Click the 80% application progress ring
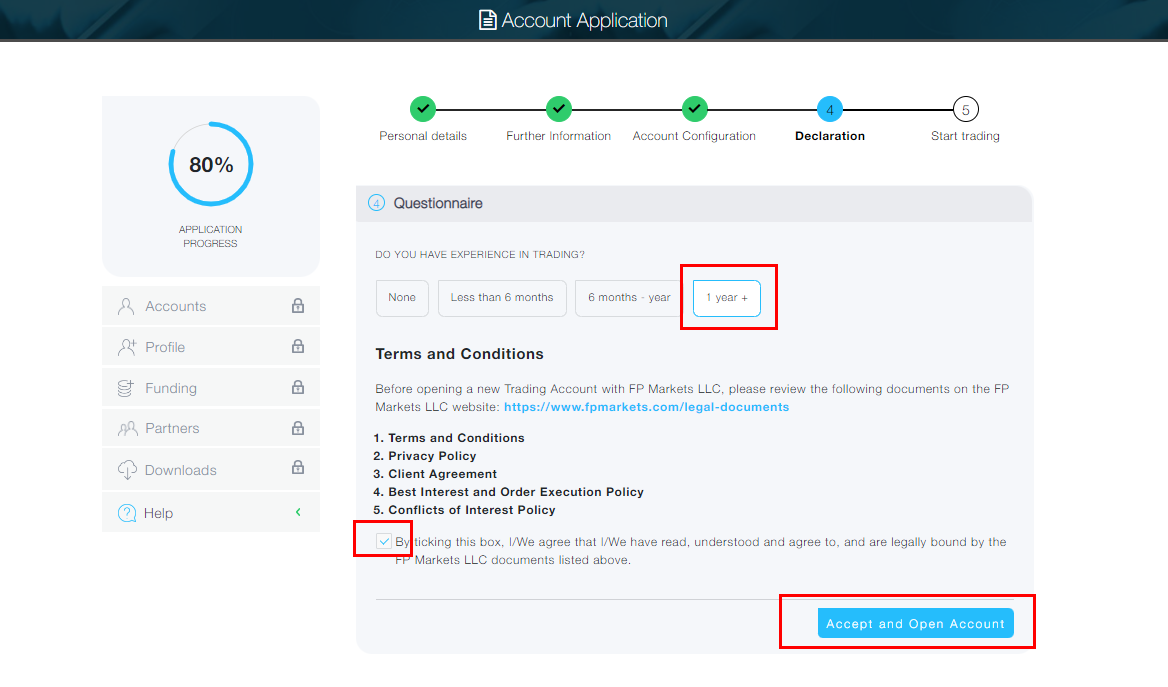 (211, 164)
